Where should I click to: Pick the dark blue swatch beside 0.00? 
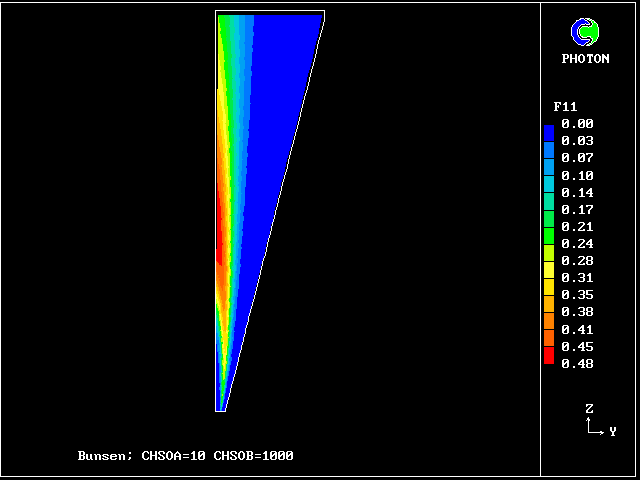548,130
